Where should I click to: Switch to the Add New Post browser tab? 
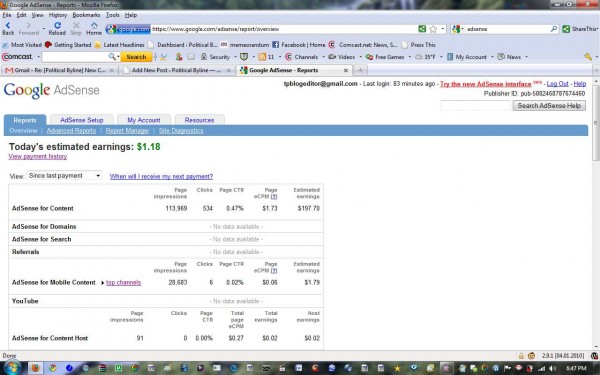point(176,70)
